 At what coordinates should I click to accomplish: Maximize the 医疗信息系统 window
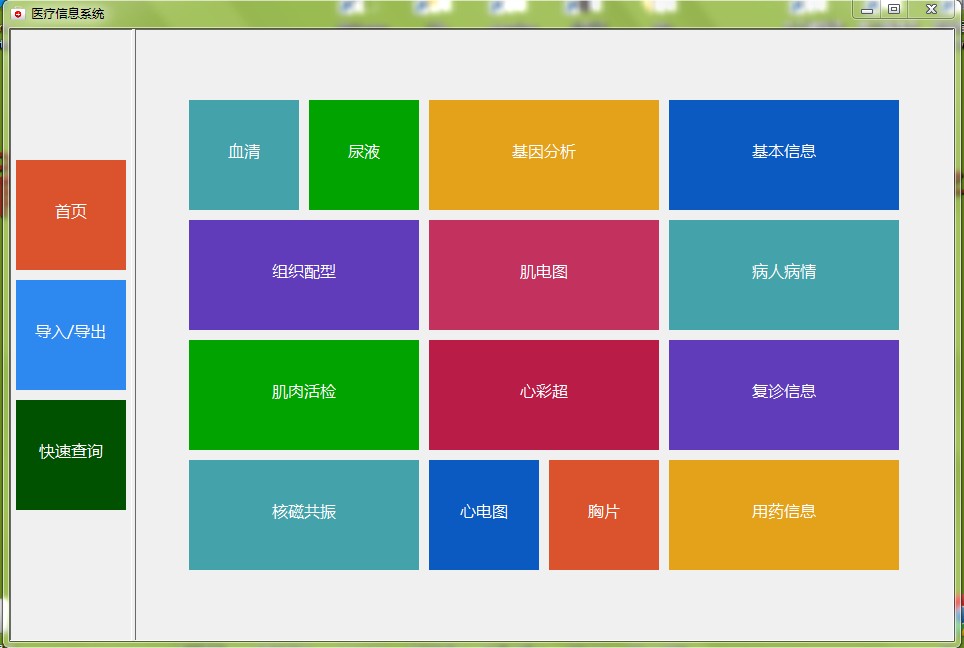click(x=894, y=9)
